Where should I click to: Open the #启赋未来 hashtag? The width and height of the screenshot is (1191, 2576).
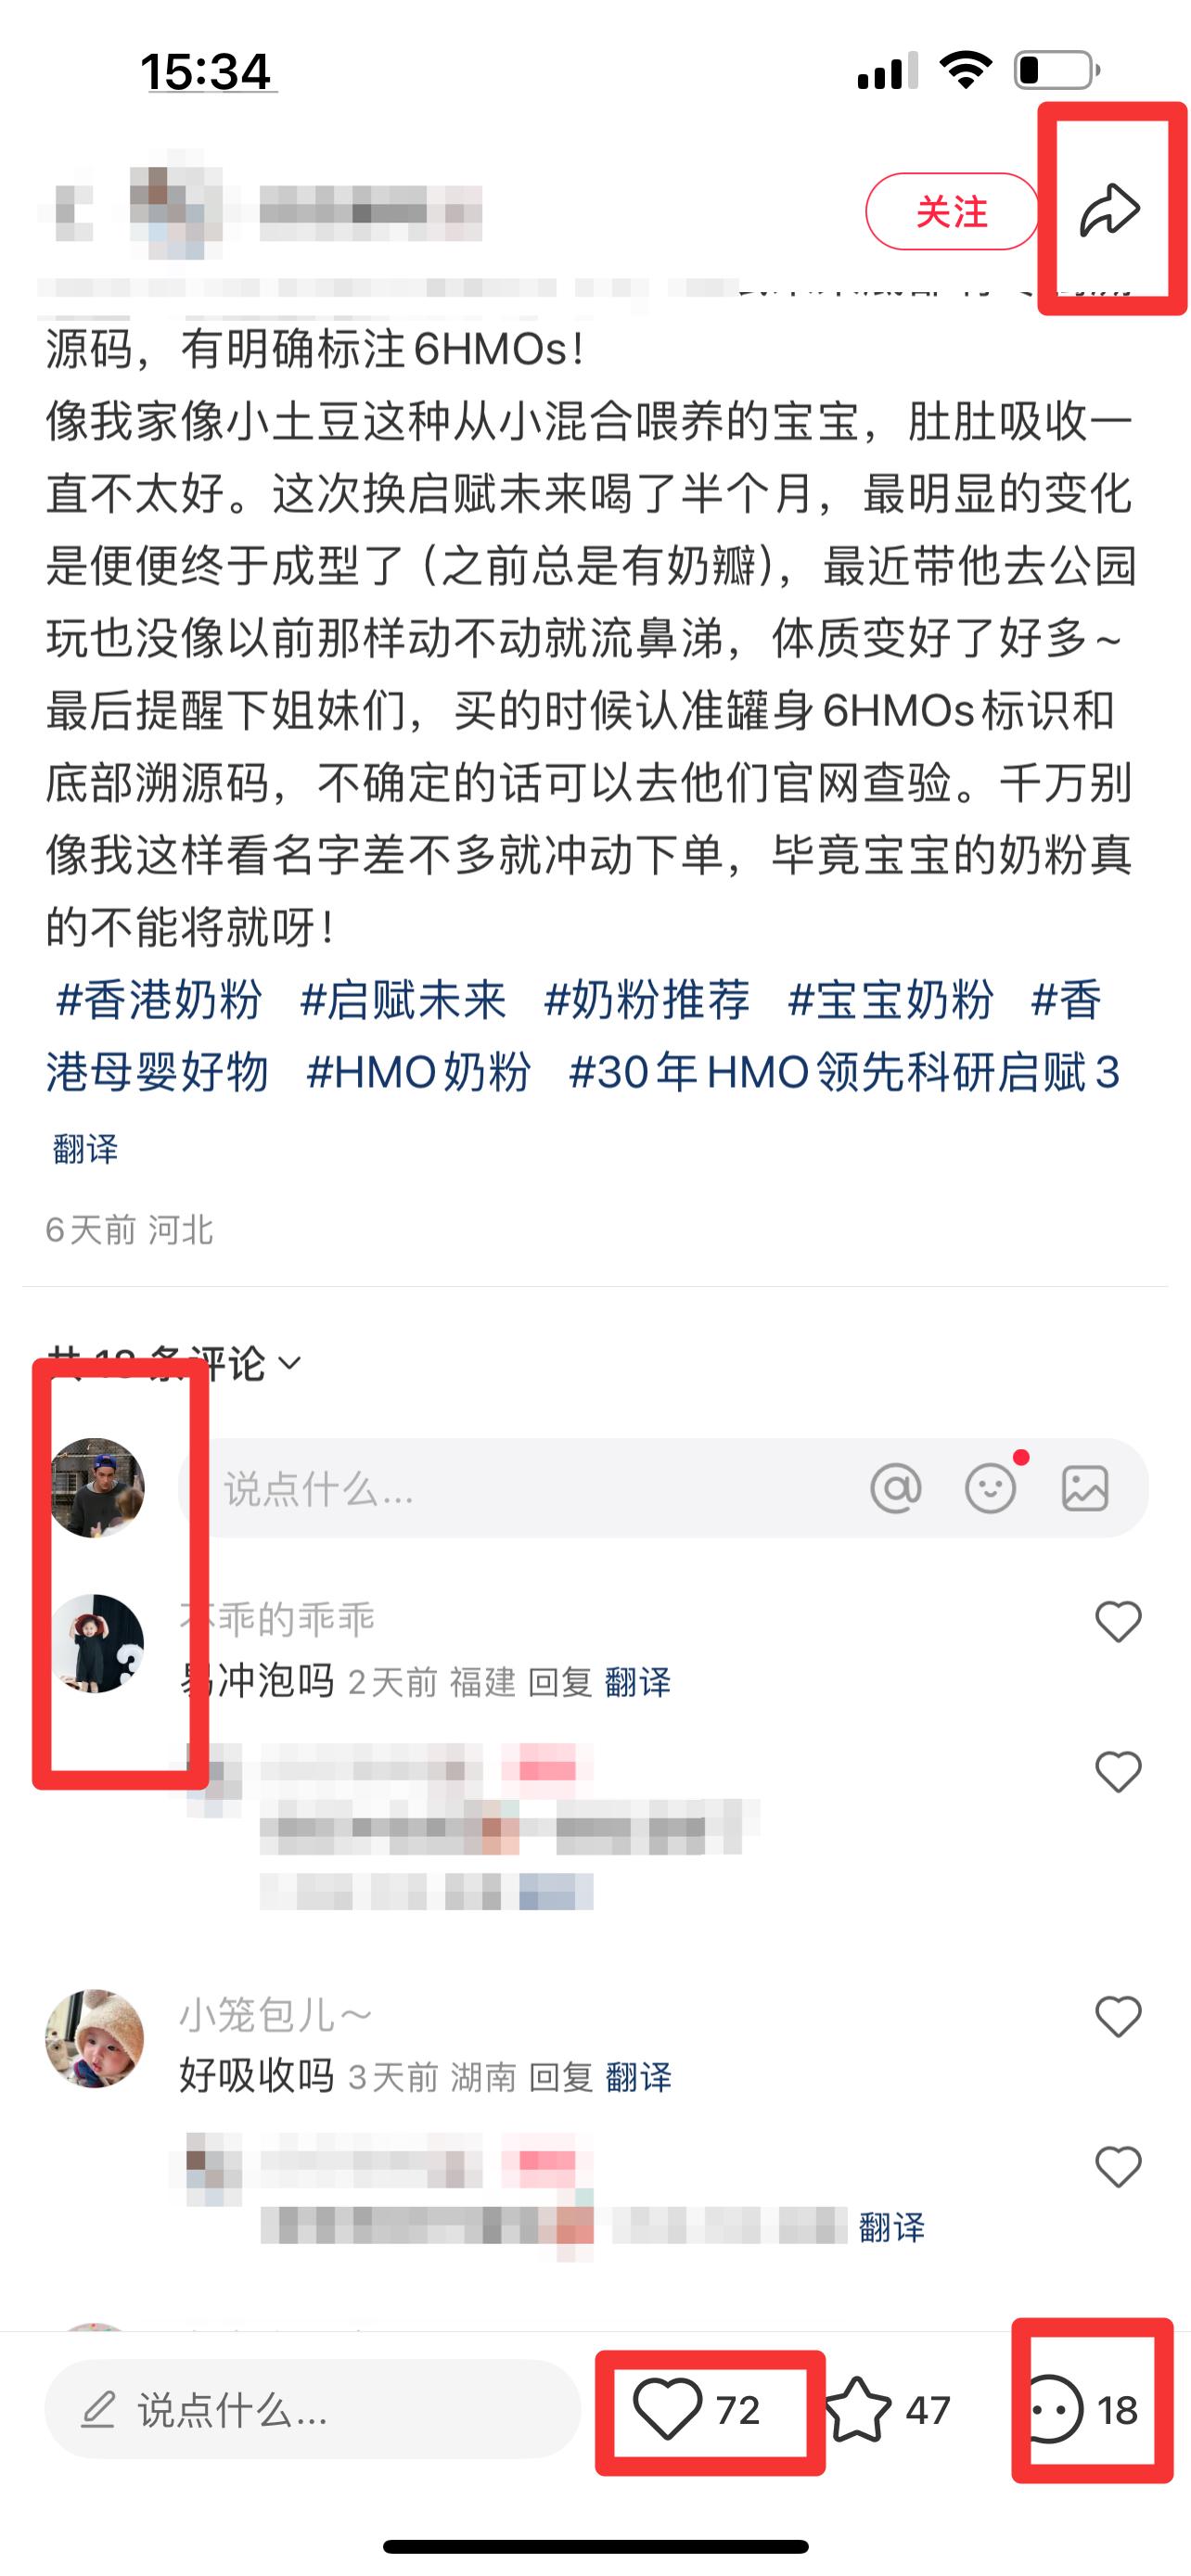(x=403, y=1000)
